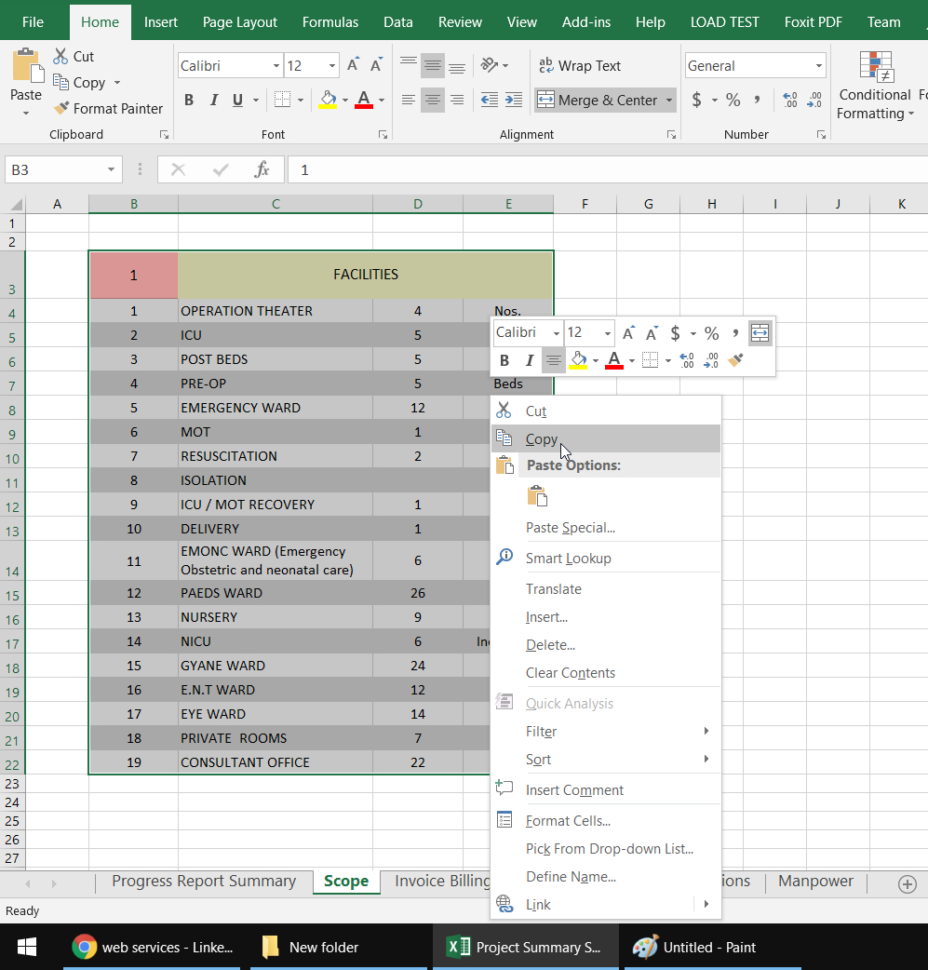Click the Format Painter brush in ribbon
Image resolution: width=928 pixels, height=970 pixels.
pyautogui.click(x=61, y=108)
